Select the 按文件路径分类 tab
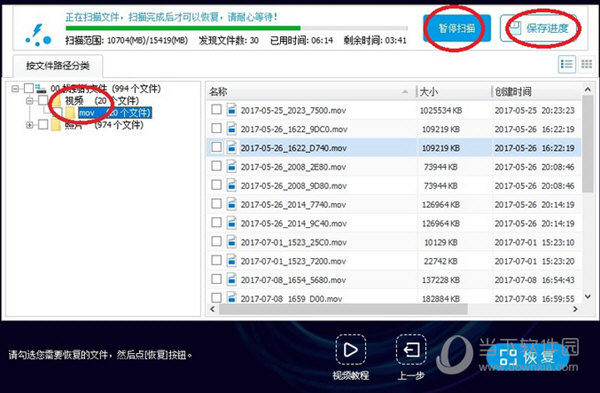 (58, 66)
